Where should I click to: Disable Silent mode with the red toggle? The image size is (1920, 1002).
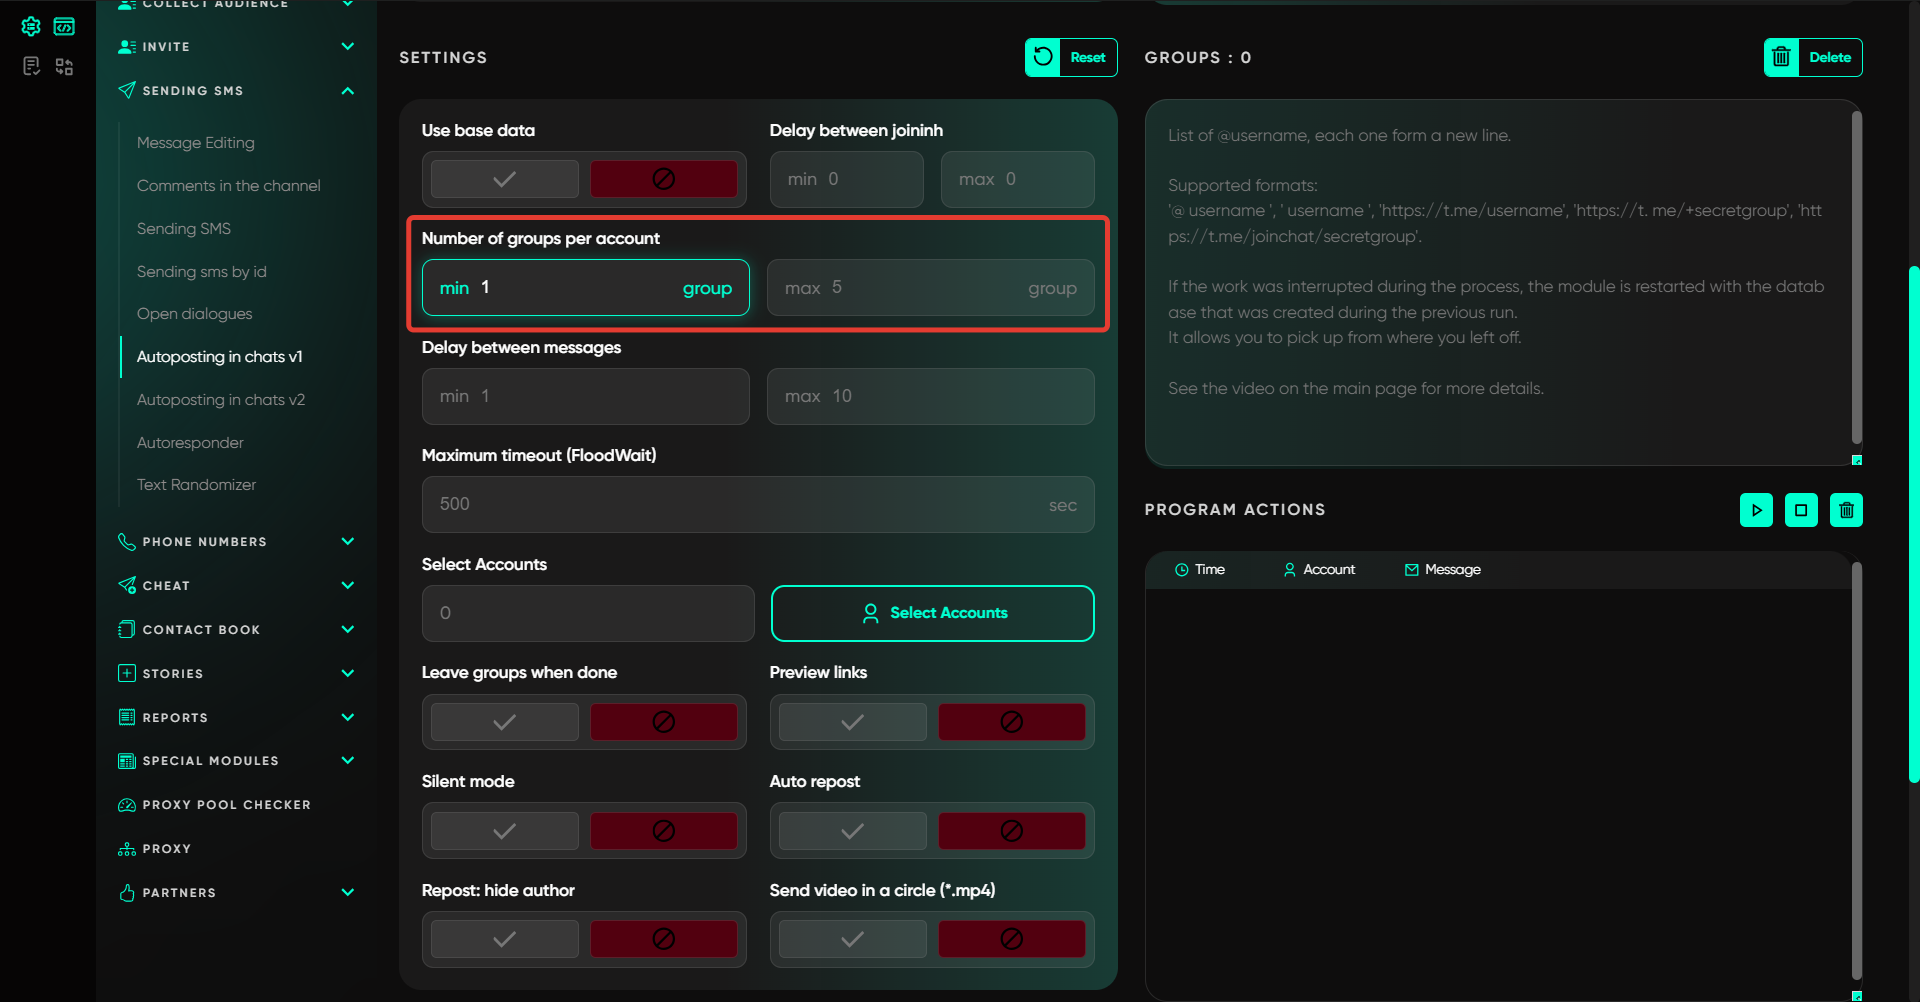click(x=663, y=831)
